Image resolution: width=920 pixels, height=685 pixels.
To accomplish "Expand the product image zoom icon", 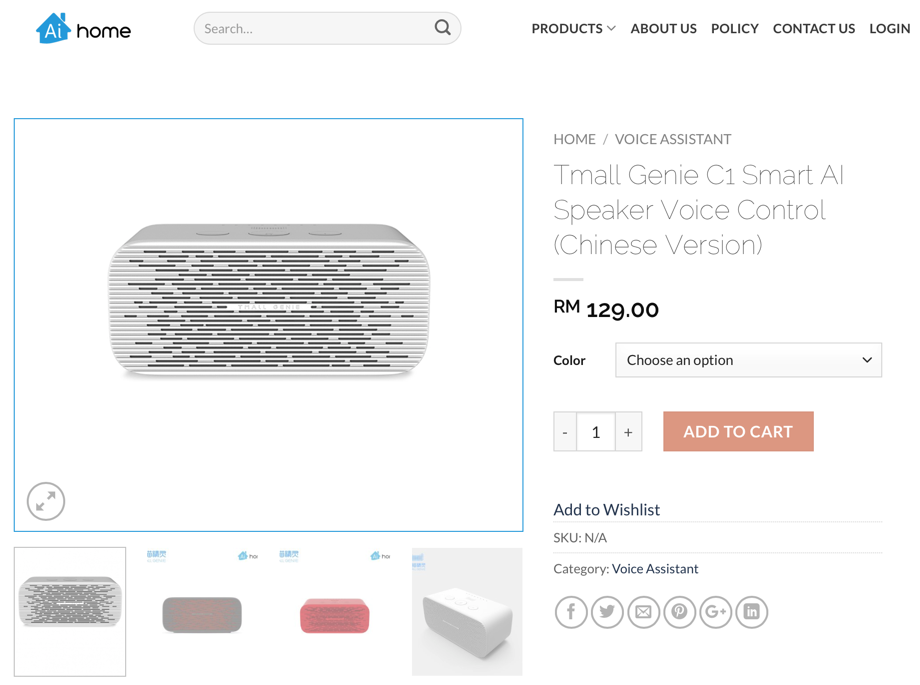I will coord(46,502).
